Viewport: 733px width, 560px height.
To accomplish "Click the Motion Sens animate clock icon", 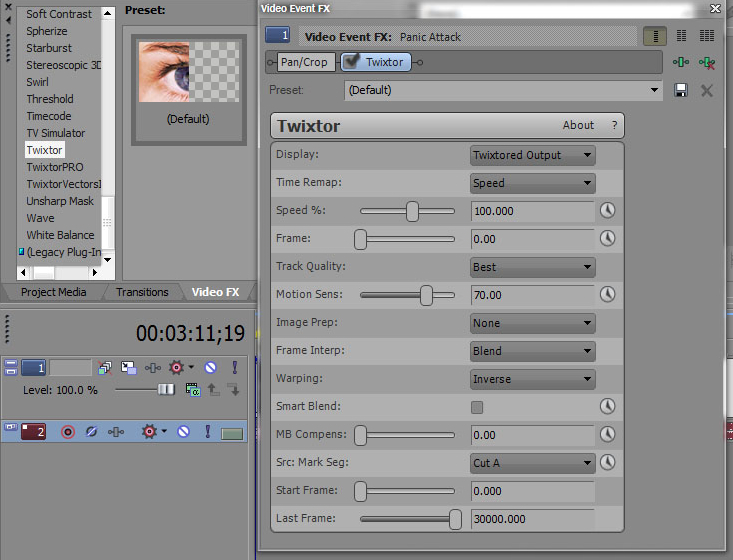I will point(607,295).
